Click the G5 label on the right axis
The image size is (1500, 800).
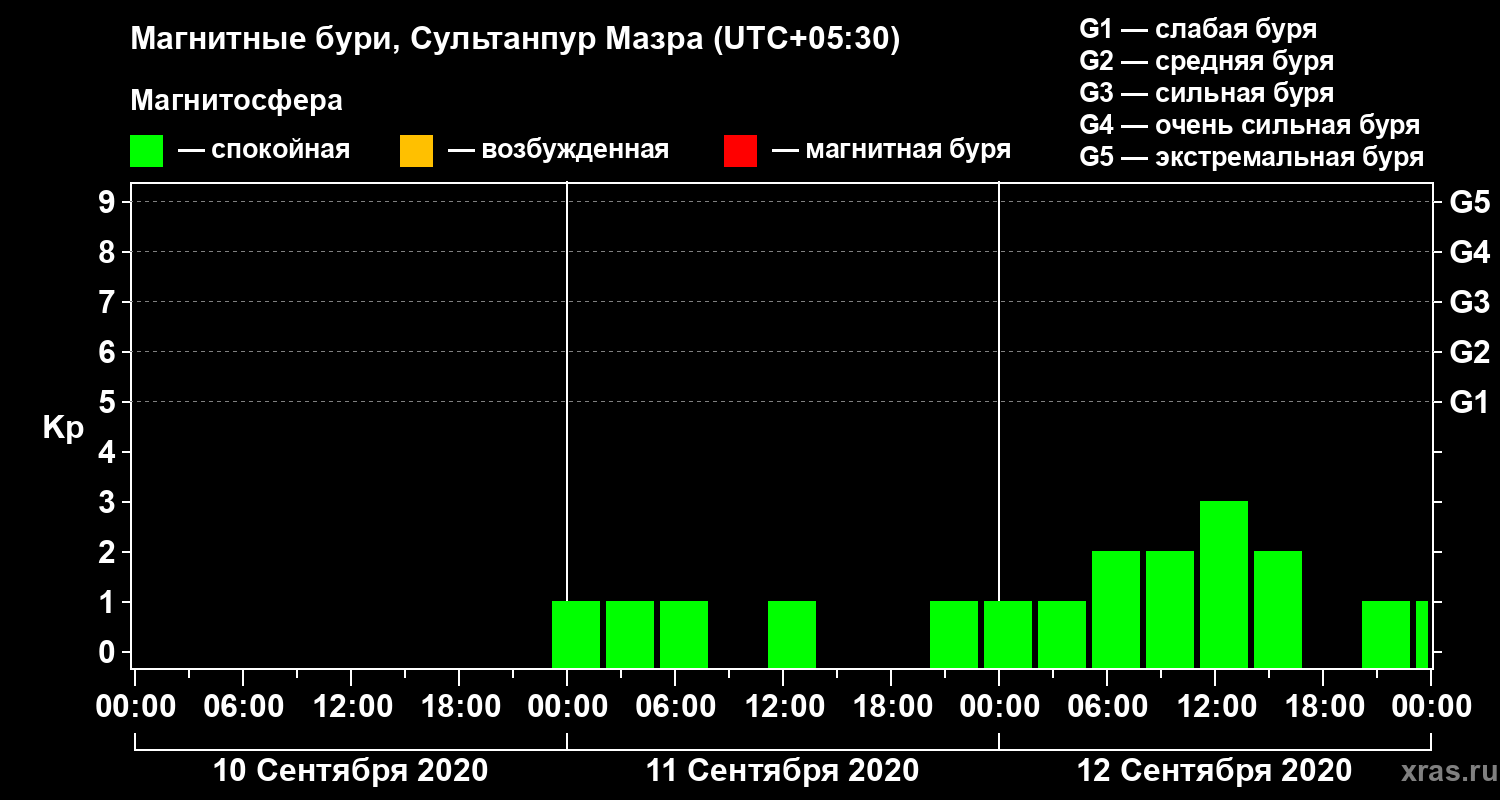pos(1469,202)
